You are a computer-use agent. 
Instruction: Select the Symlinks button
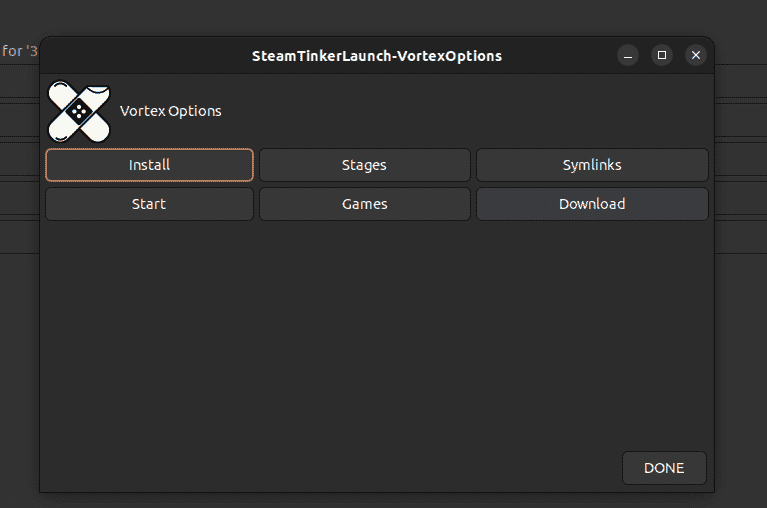[x=592, y=165]
